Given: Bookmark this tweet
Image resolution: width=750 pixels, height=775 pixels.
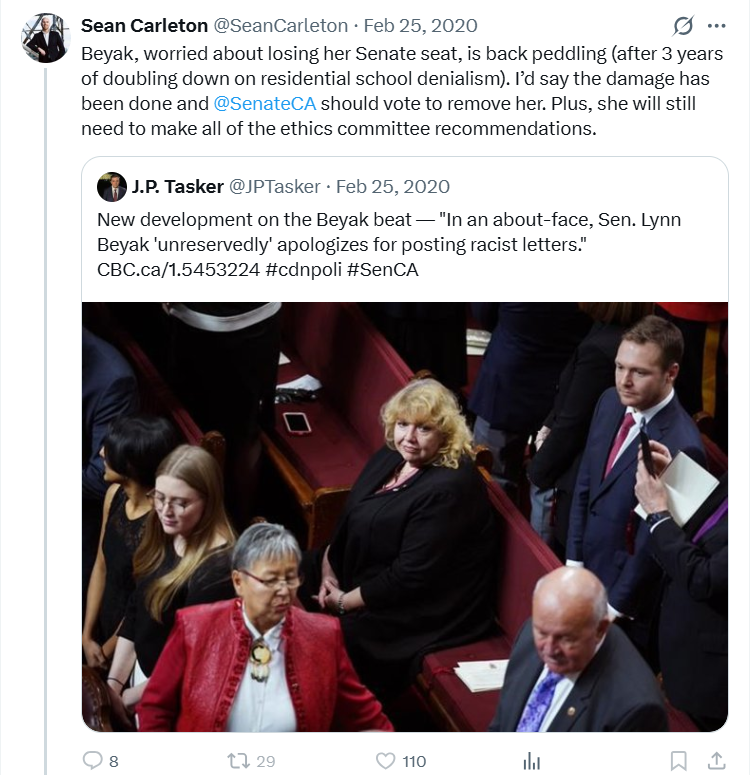Looking at the screenshot, I should coord(678,760).
